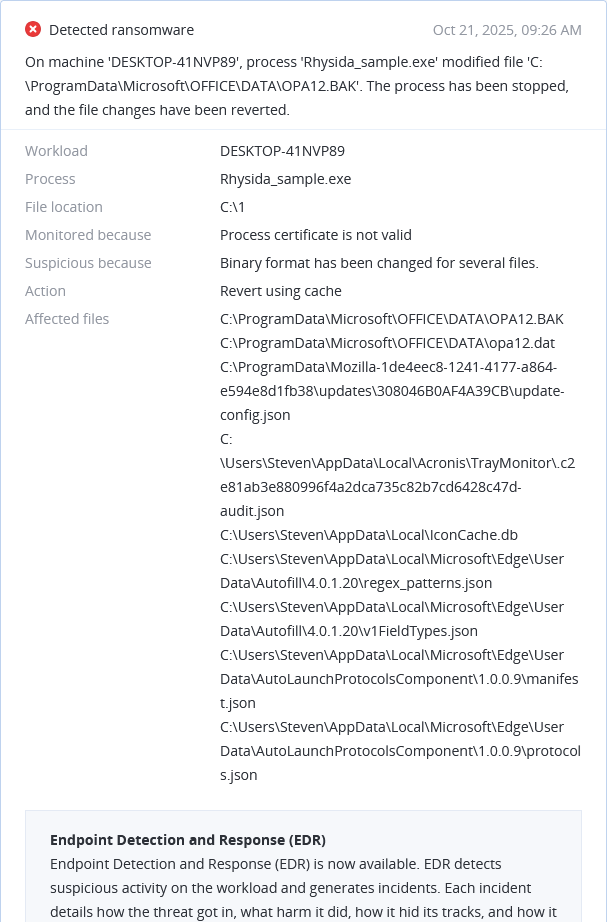Click the regex_patterns.json file path

point(391,571)
